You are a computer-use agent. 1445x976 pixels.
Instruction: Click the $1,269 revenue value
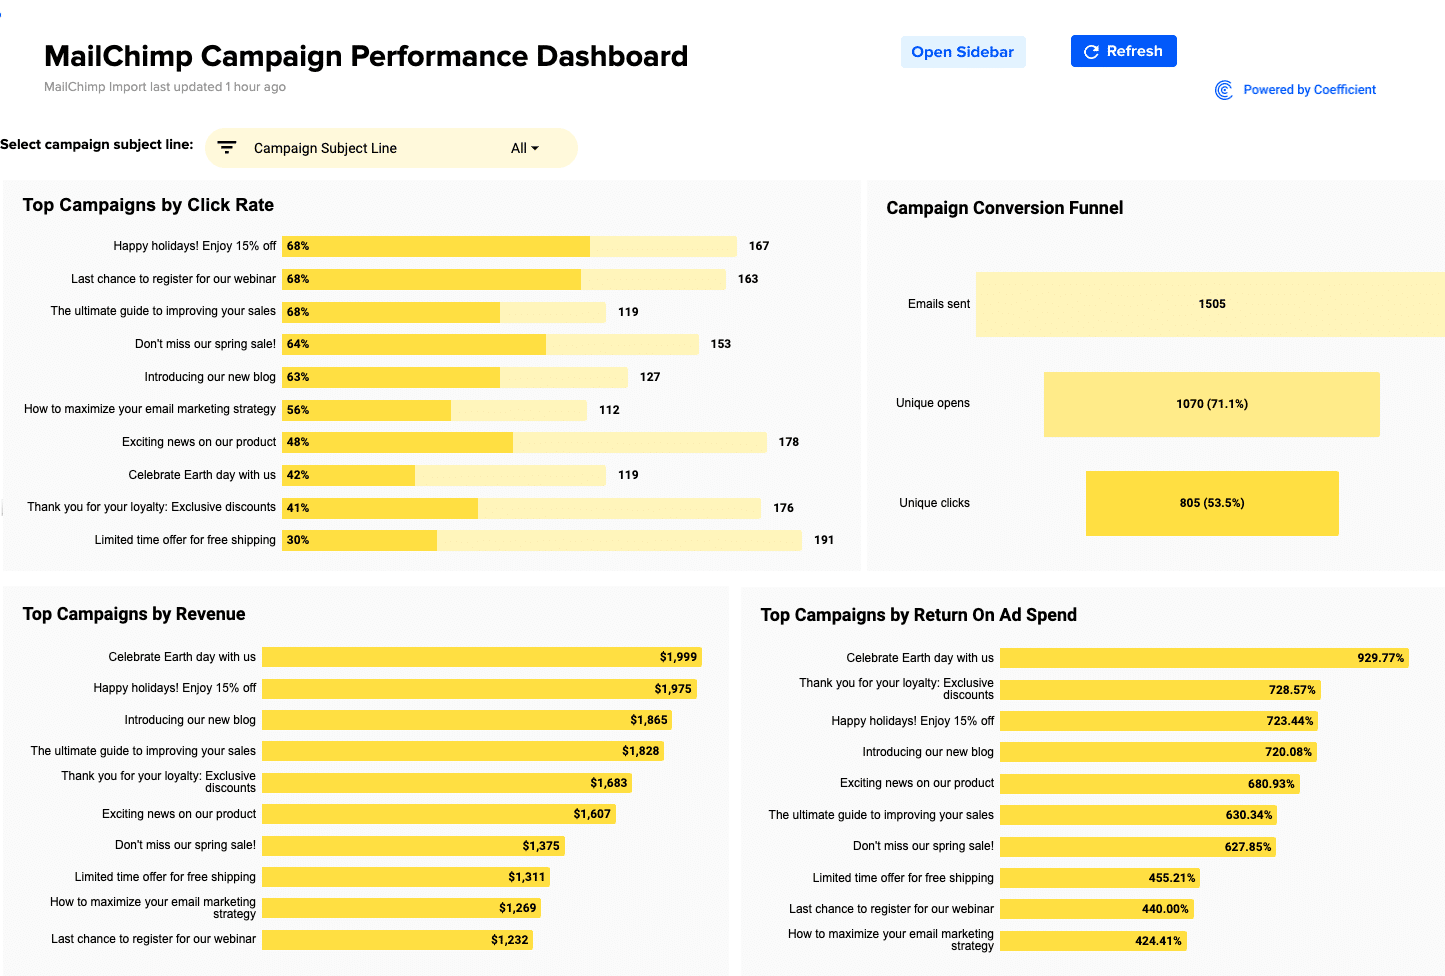[x=518, y=908]
